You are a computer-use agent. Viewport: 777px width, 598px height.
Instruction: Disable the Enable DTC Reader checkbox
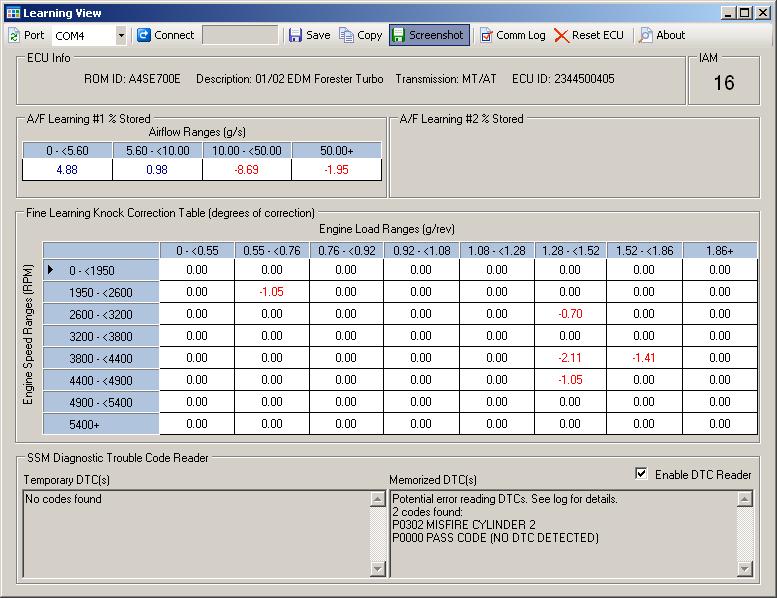[x=641, y=474]
